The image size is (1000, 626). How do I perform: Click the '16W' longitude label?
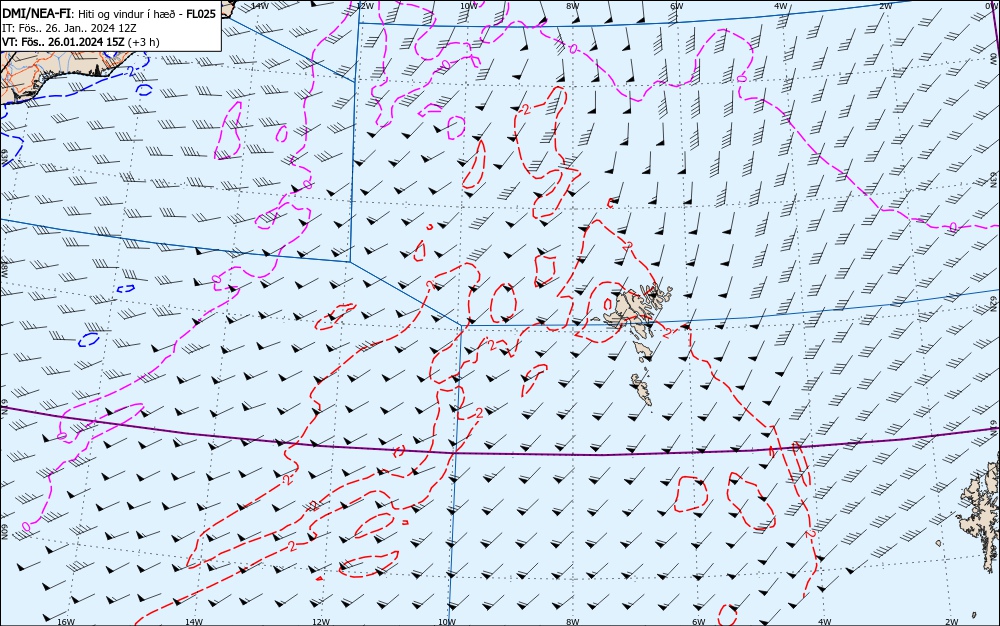click(66, 622)
